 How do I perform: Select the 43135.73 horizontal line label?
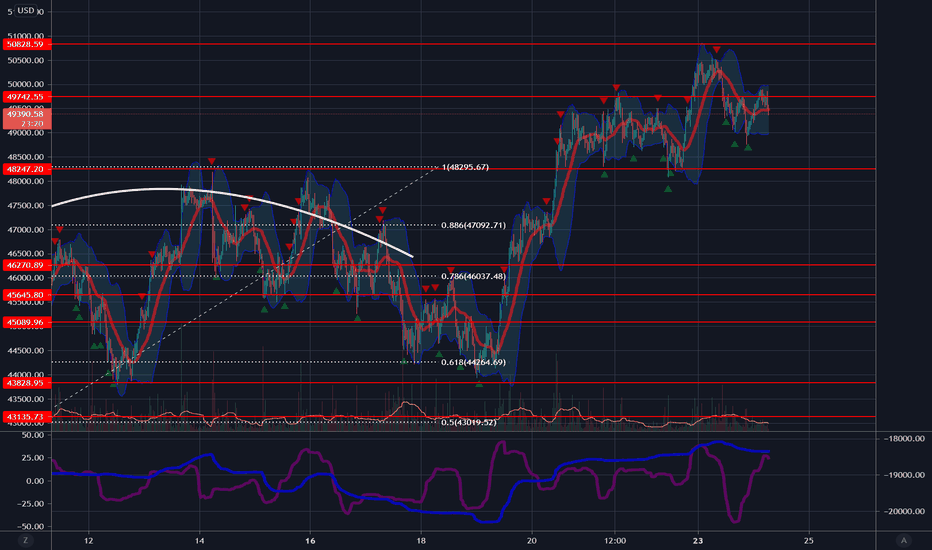click(x=27, y=417)
